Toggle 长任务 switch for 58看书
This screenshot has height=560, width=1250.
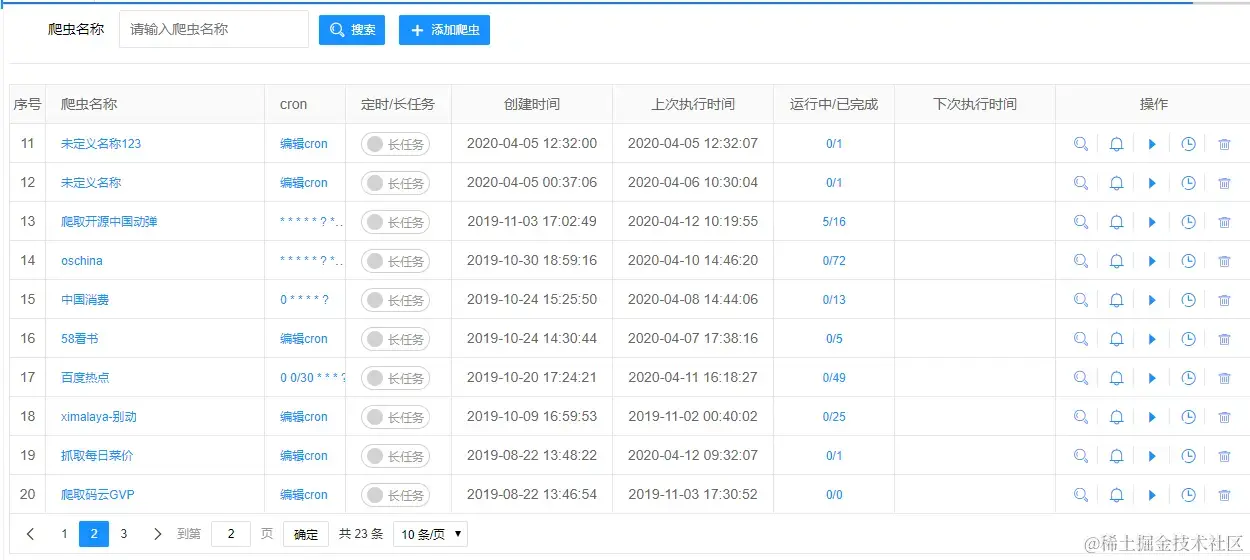point(395,339)
